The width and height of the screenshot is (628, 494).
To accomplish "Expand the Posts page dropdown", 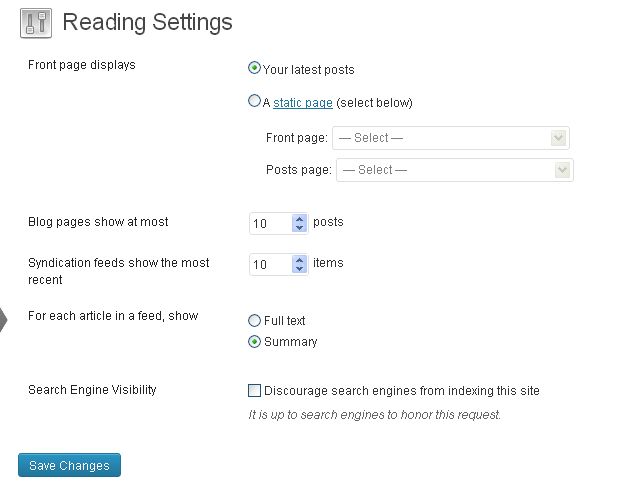I will tap(454, 170).
